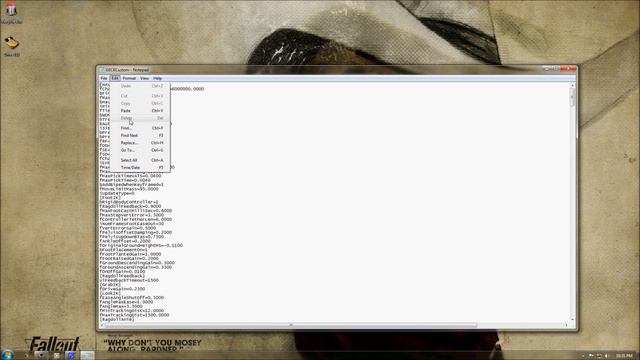Click the fMinTrackingDist=12.0000 line

[131, 311]
